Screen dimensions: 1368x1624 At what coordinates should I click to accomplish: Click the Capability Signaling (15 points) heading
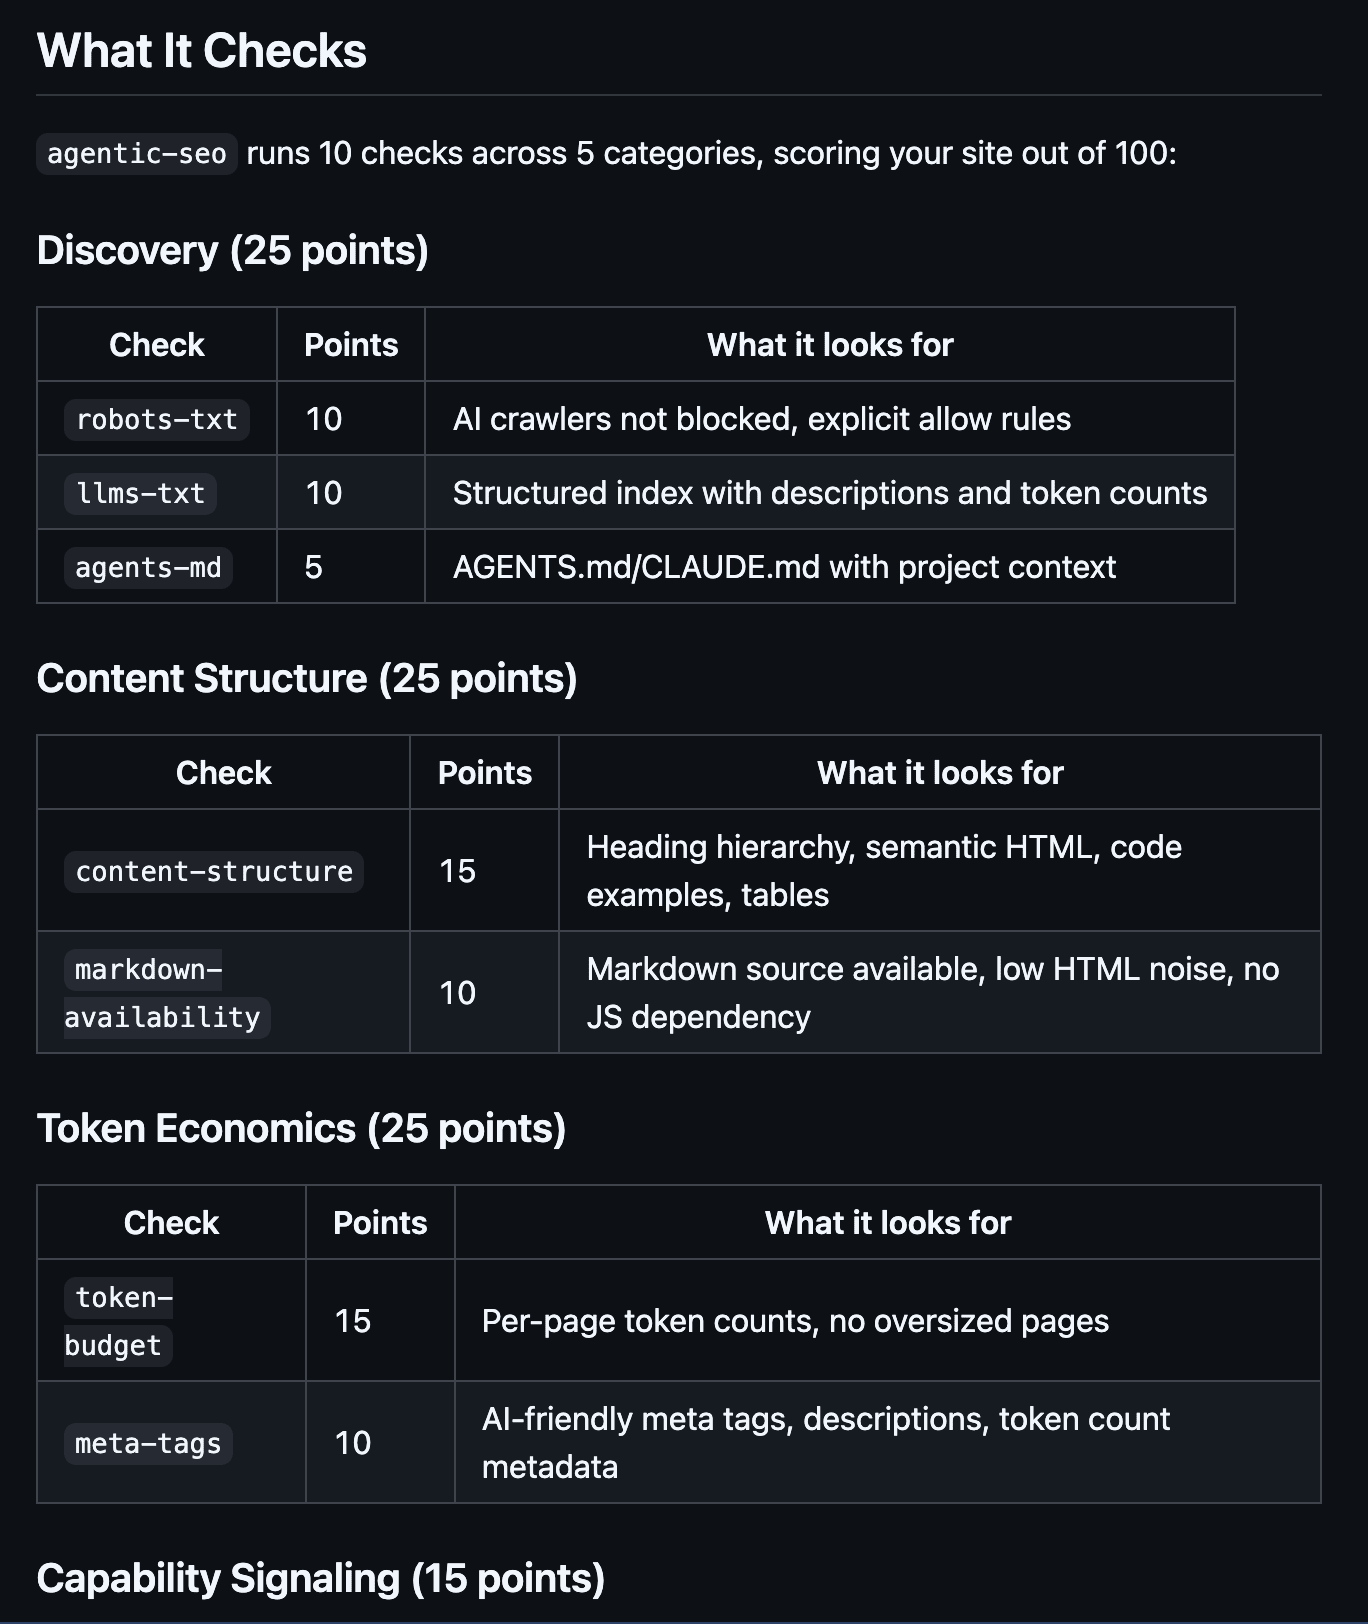321,1578
